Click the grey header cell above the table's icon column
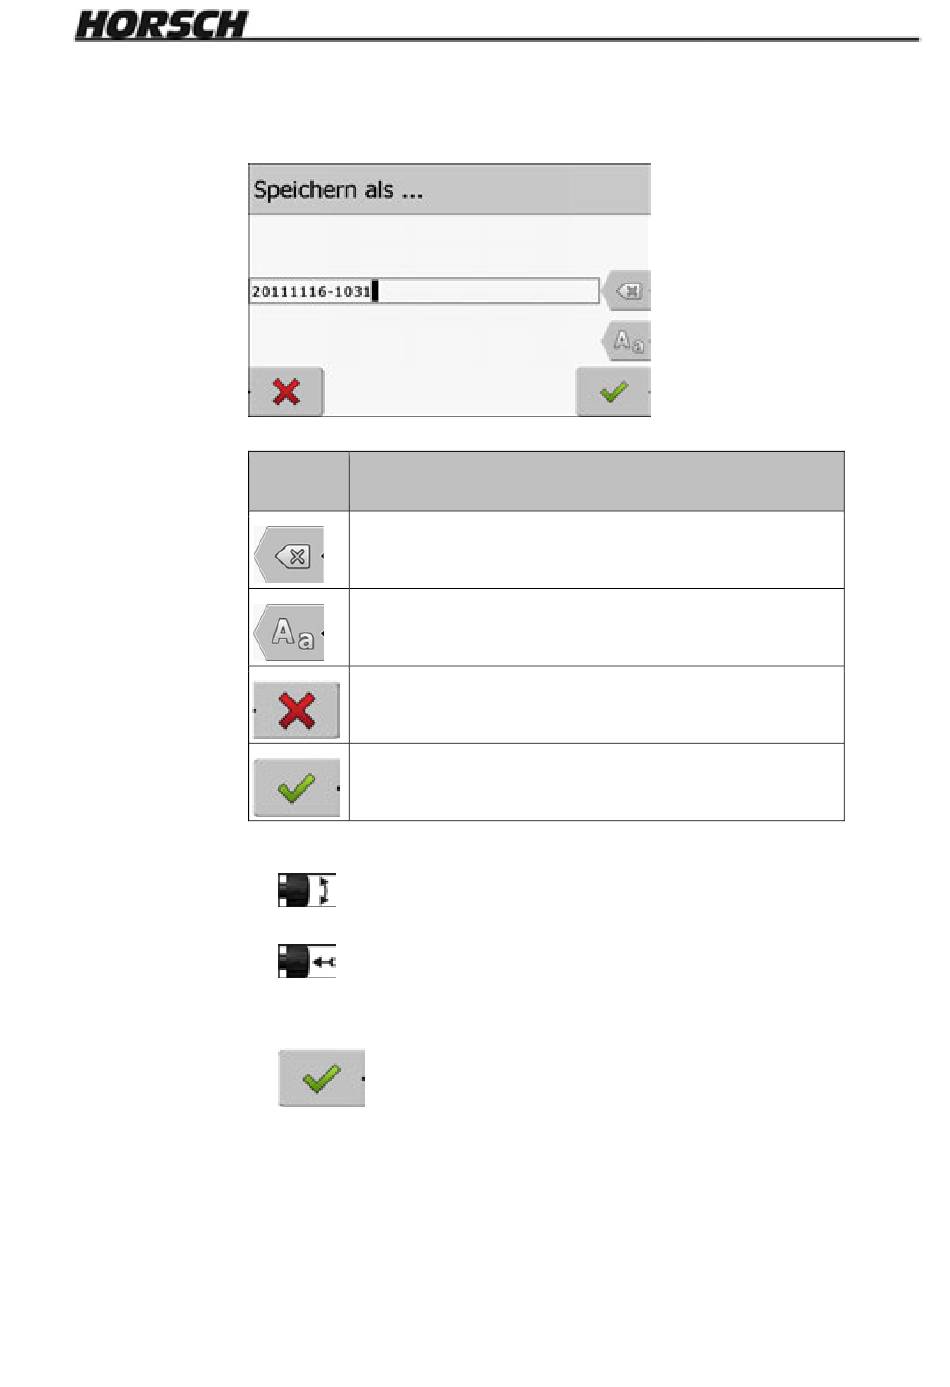Image resolution: width=950 pixels, height=1387 pixels. 299,481
